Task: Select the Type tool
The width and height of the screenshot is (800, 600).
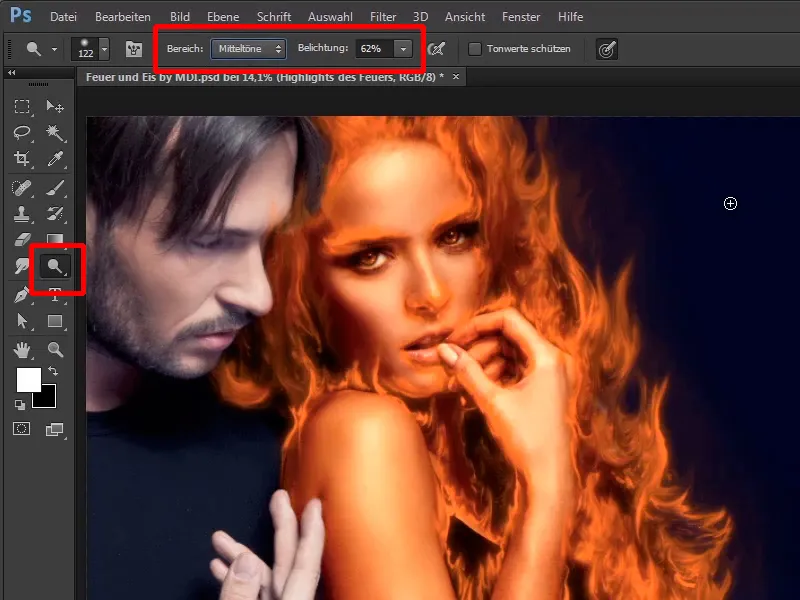Action: point(55,295)
